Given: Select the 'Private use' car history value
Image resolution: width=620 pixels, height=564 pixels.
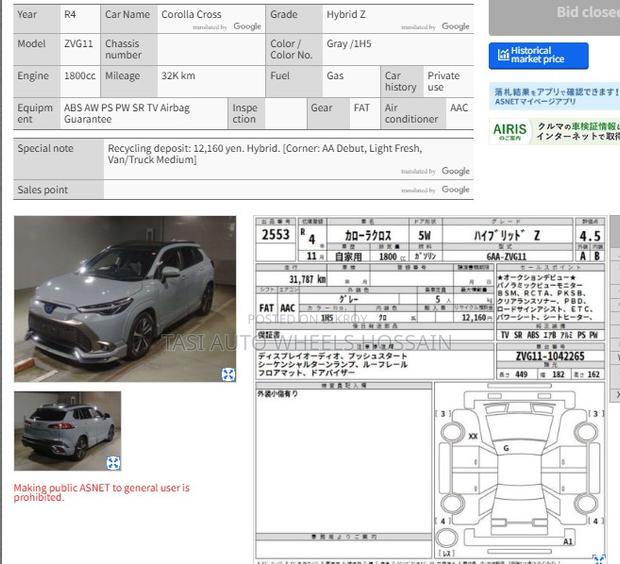Looking at the screenshot, I should click(444, 81).
